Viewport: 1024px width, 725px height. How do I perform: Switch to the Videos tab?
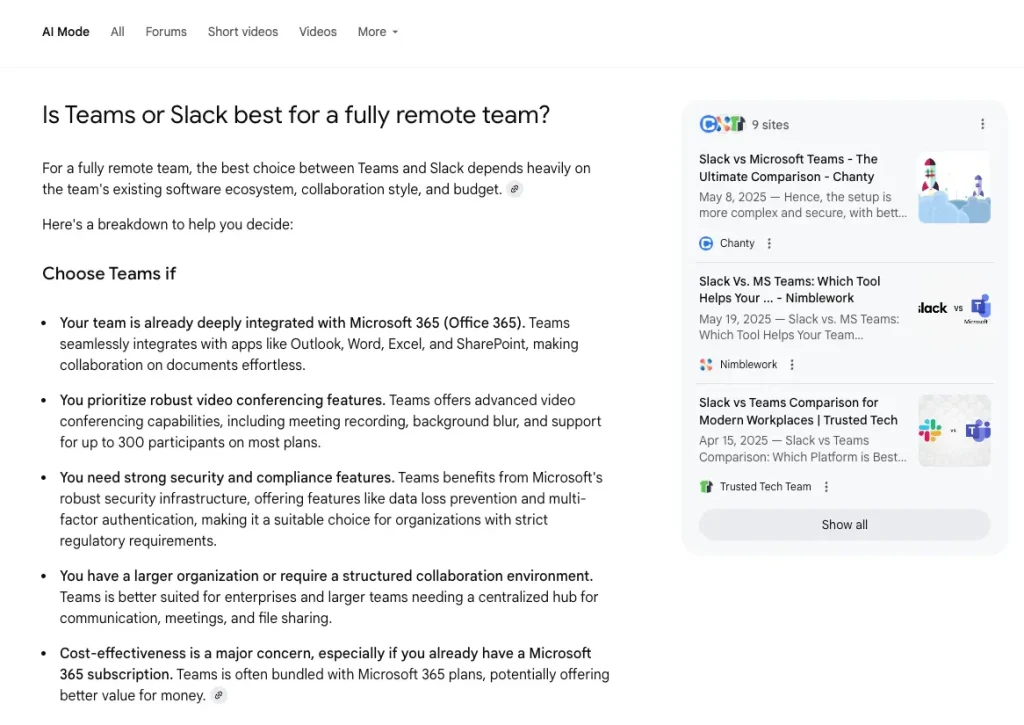[318, 31]
